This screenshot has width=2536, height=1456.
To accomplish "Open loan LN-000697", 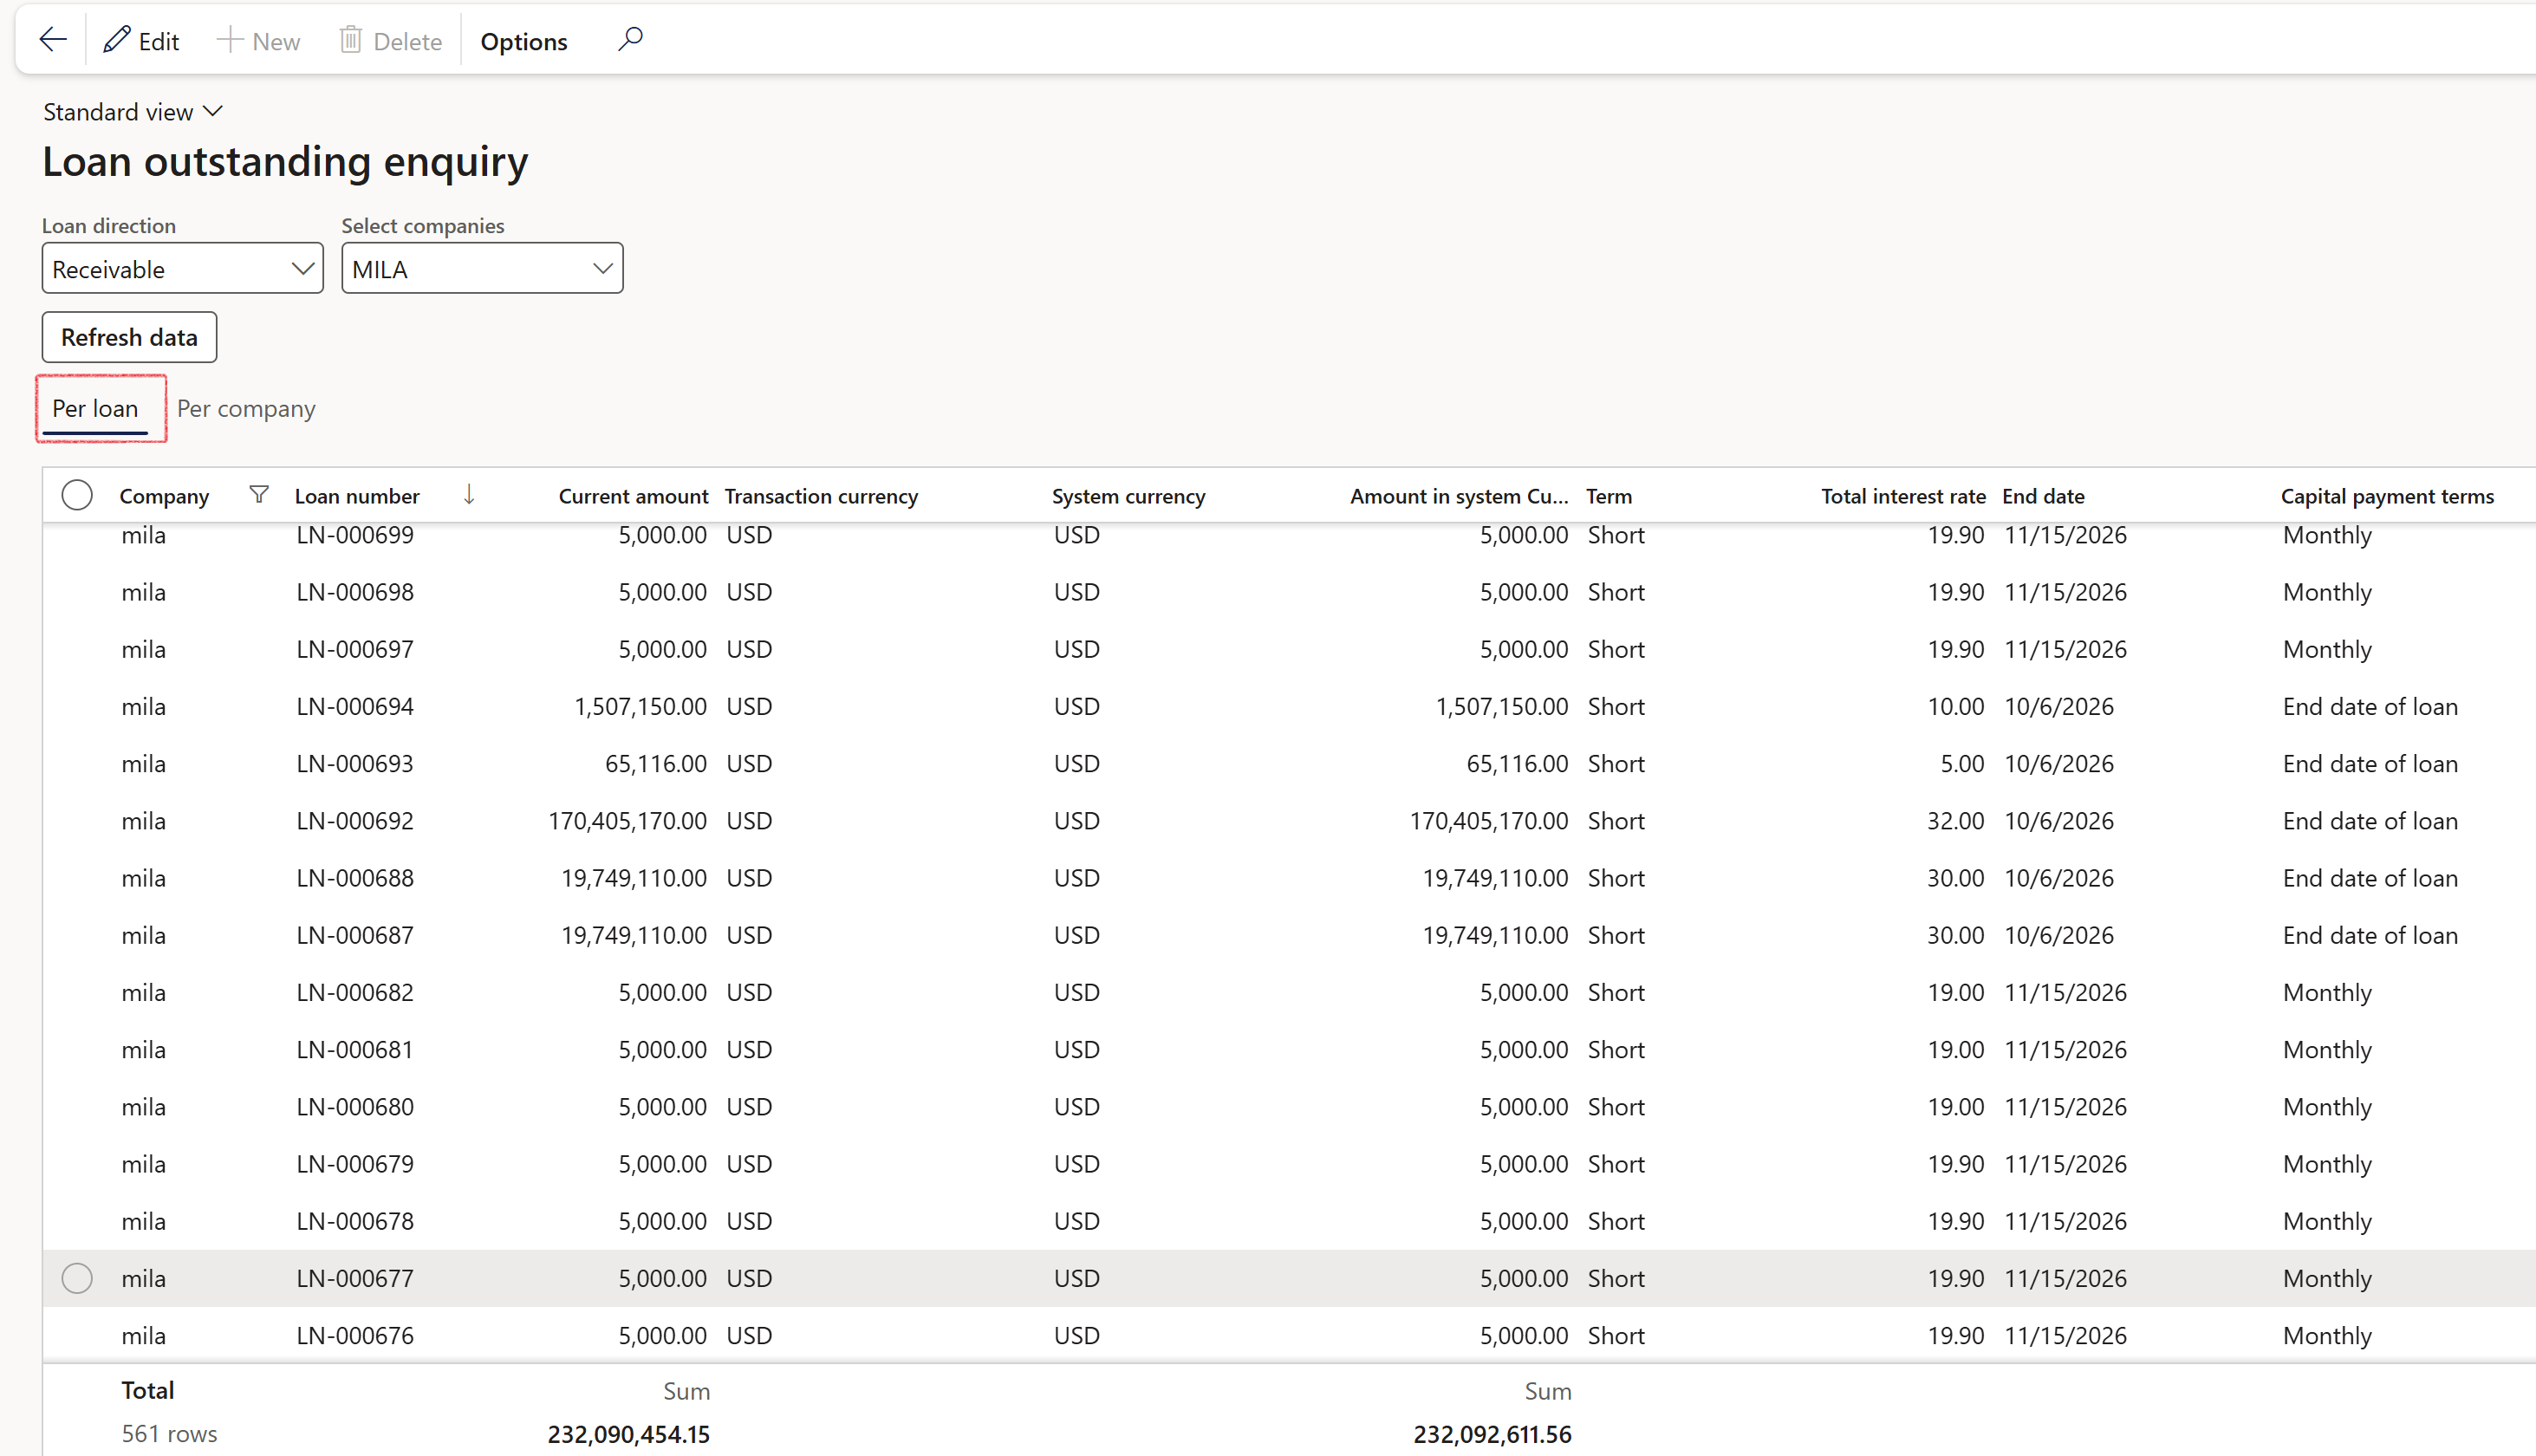I will tap(355, 649).
